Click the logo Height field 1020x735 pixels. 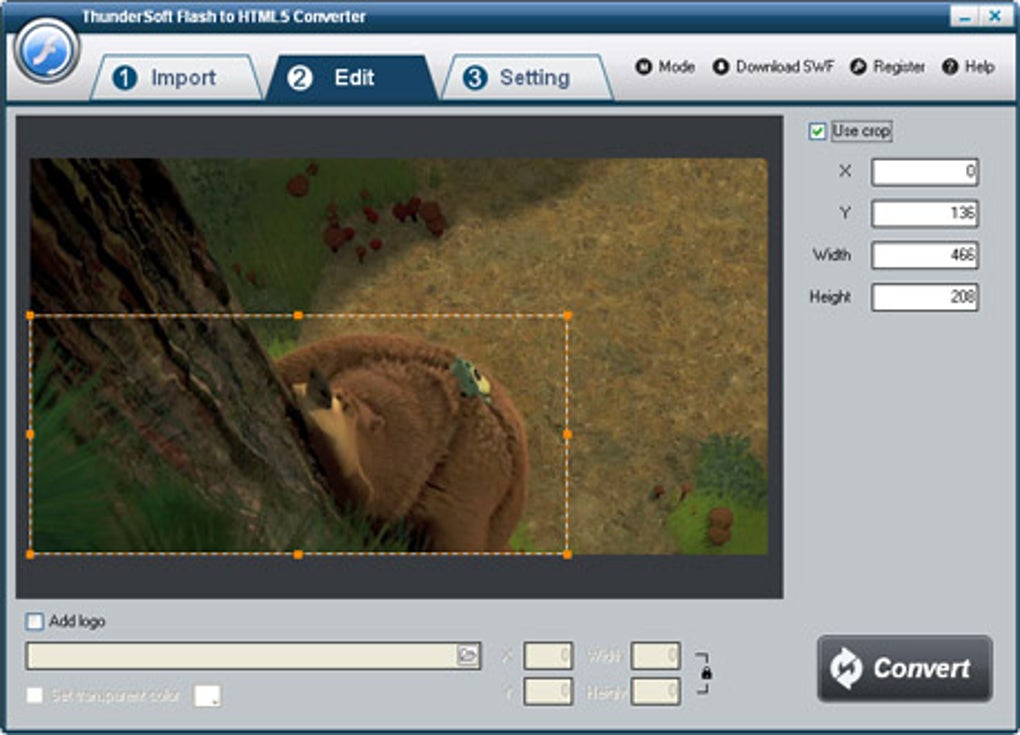click(656, 691)
